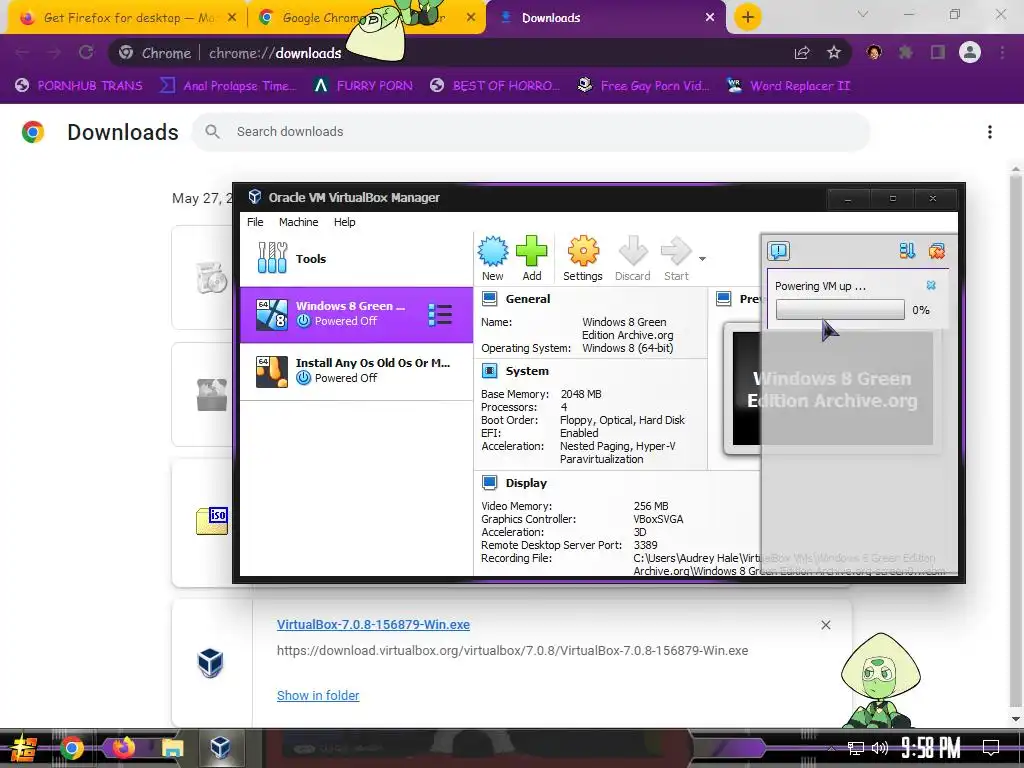Screen dimensions: 1024x768
Task: Click the ISO file icon in Downloads
Action: 212,520
